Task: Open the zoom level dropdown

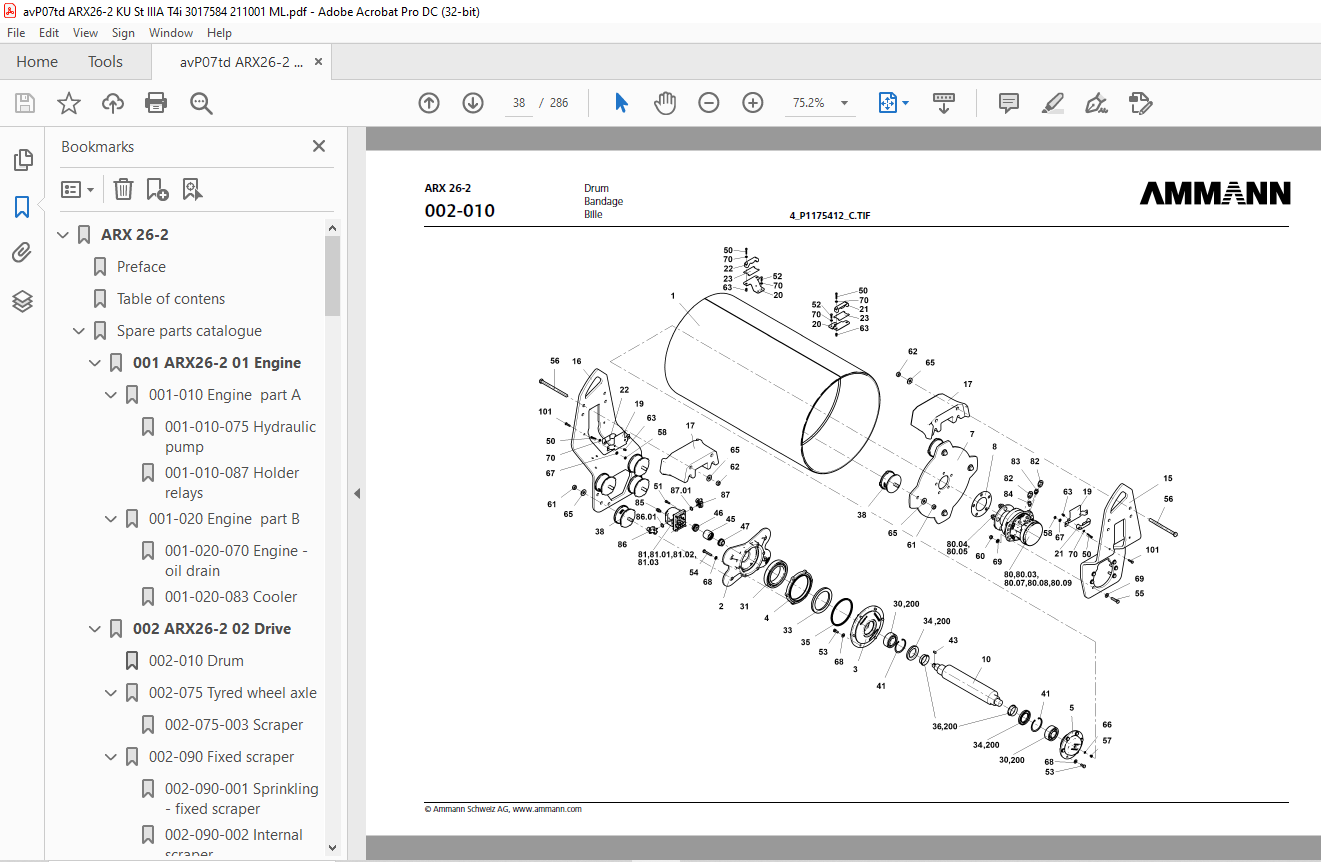Action: pos(845,103)
